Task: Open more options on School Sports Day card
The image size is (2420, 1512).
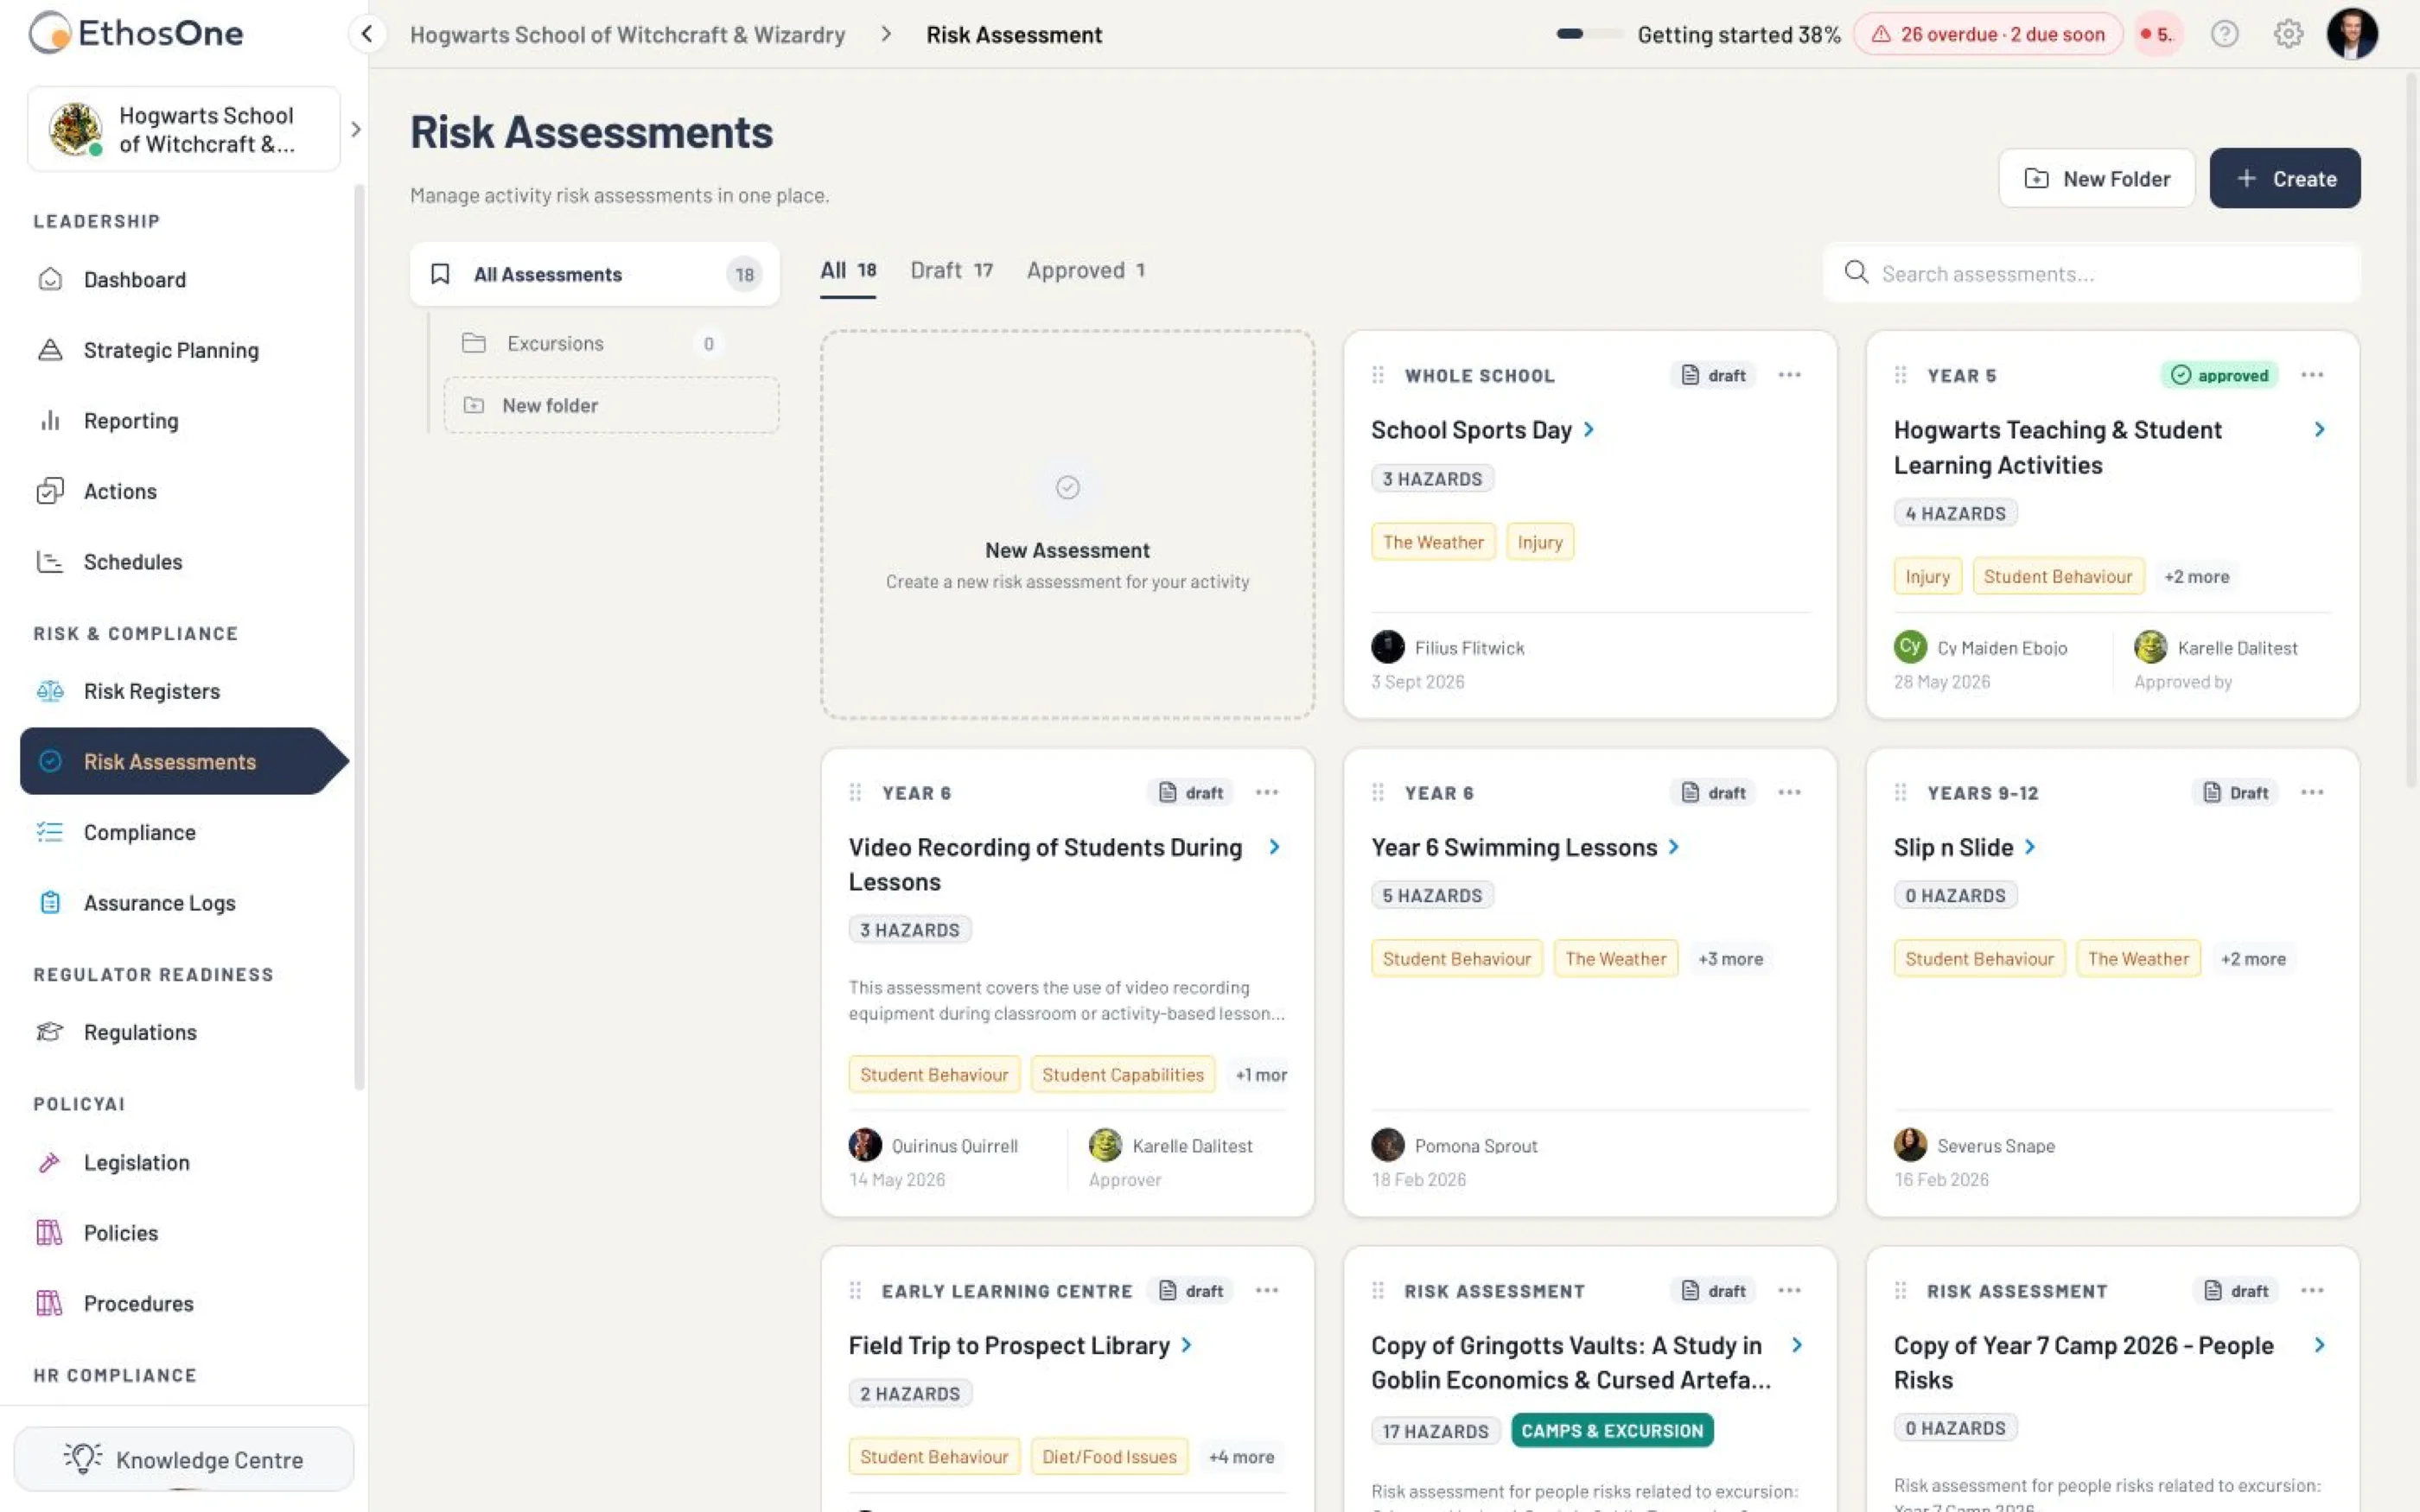Action: coord(1789,375)
